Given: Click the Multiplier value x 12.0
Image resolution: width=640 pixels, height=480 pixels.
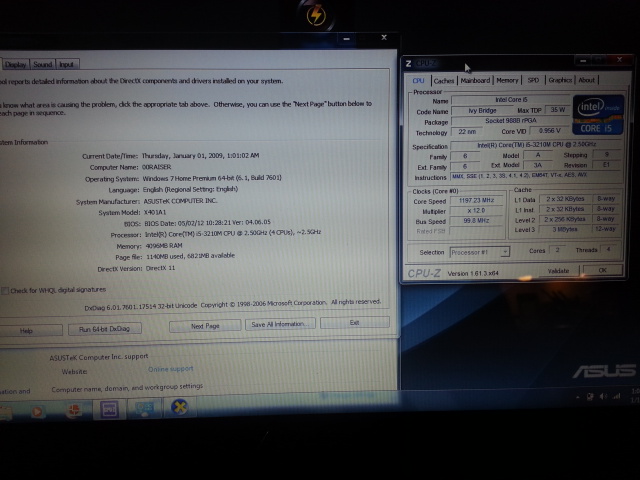Looking at the screenshot, I should [x=476, y=211].
